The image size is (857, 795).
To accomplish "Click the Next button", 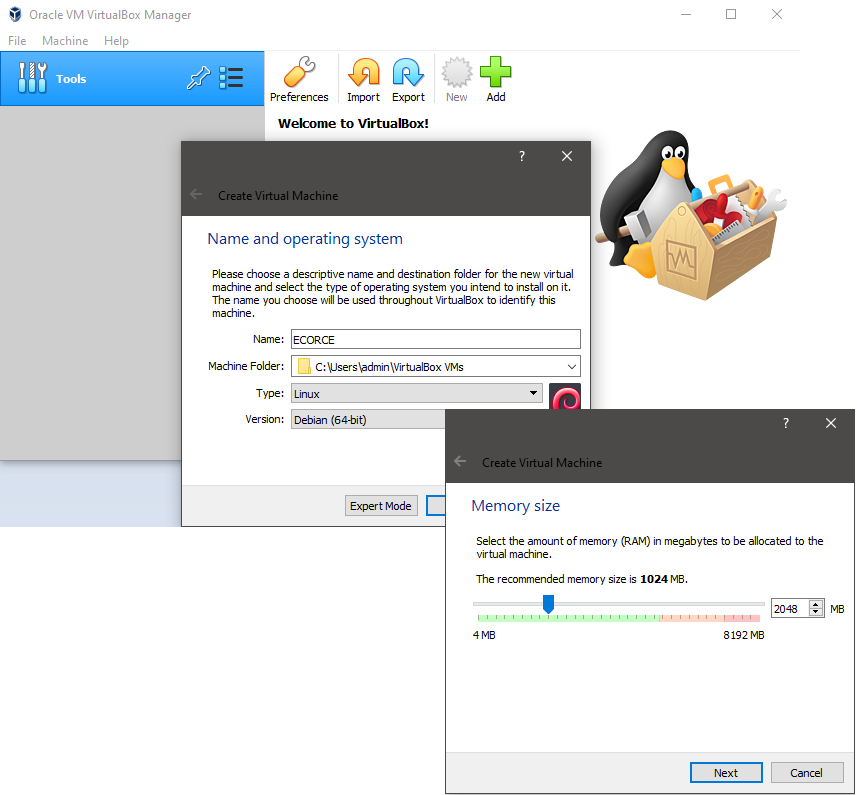I will (726, 773).
